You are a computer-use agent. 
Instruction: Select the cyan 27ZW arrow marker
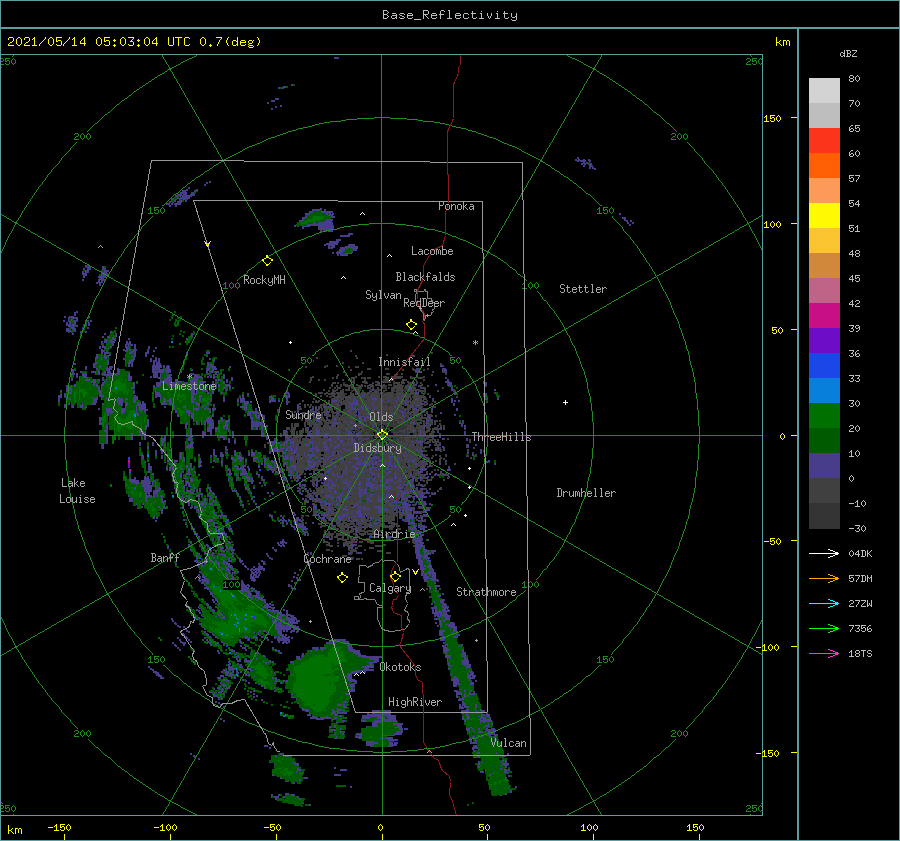[x=824, y=603]
